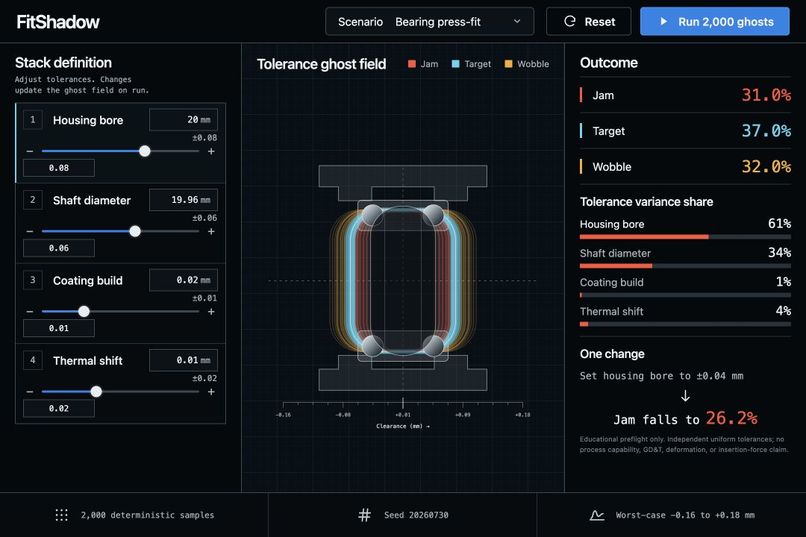806x537 pixels.
Task: Increase Coating build tolerance with plus
Action: pos(211,312)
